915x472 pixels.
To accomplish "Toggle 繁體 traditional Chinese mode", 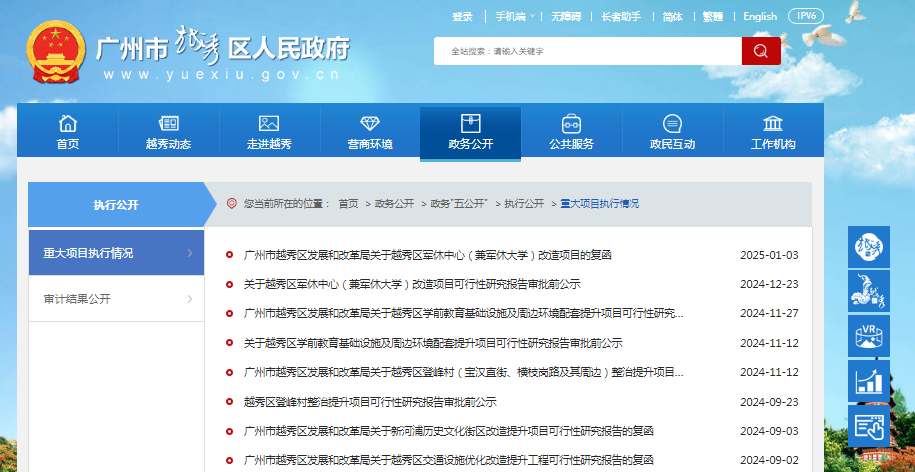I will [713, 16].
